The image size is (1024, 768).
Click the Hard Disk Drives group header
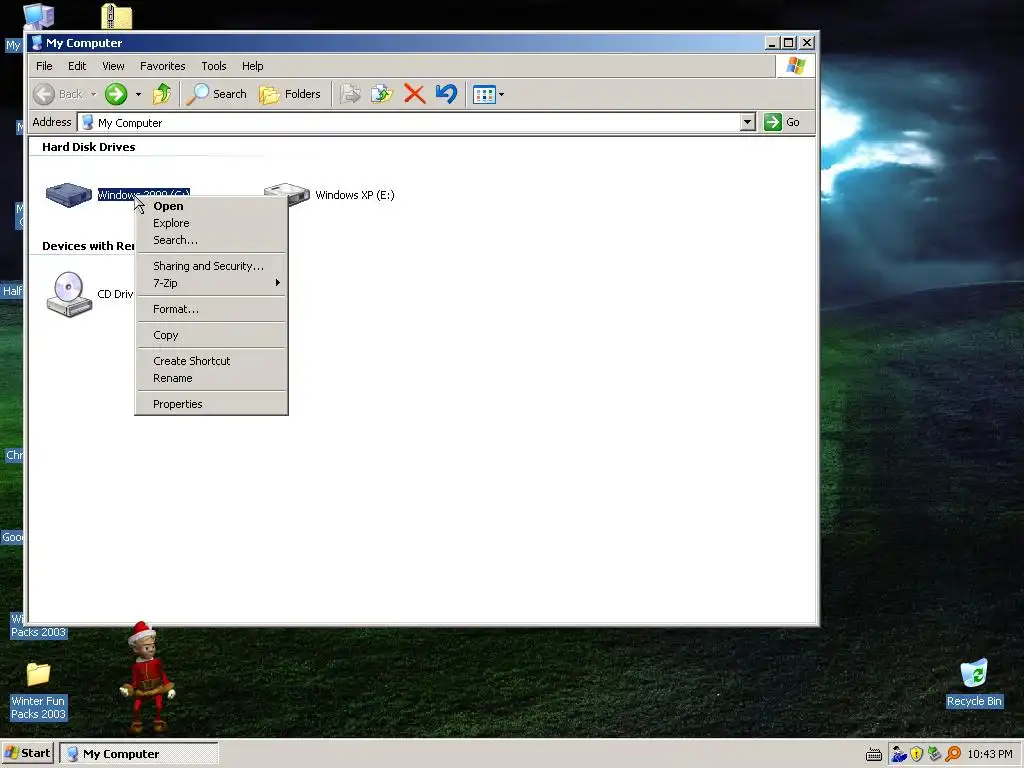89,147
